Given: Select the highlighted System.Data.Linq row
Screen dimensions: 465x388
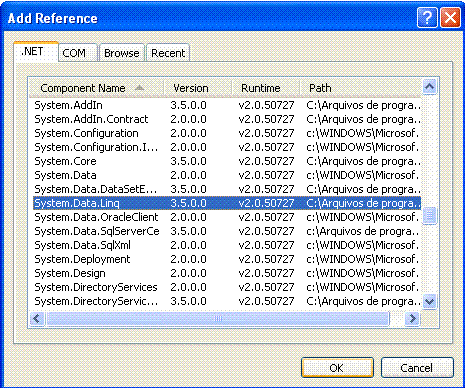Looking at the screenshot, I should (x=227, y=203).
